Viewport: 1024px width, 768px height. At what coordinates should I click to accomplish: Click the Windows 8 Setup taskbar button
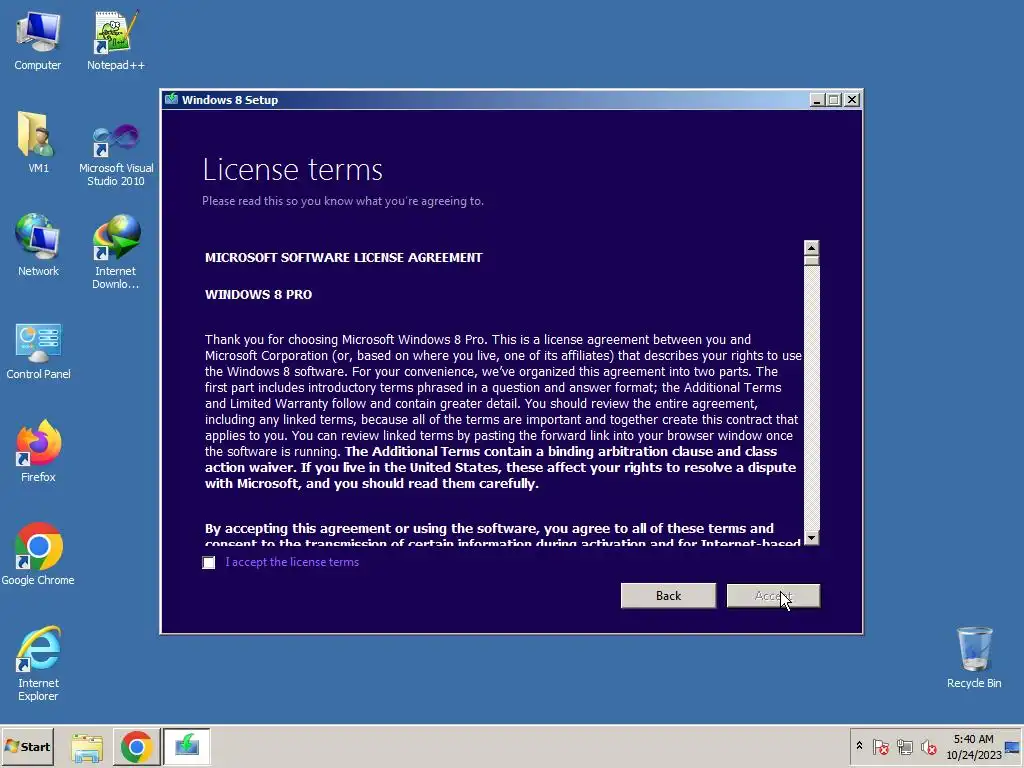[187, 746]
